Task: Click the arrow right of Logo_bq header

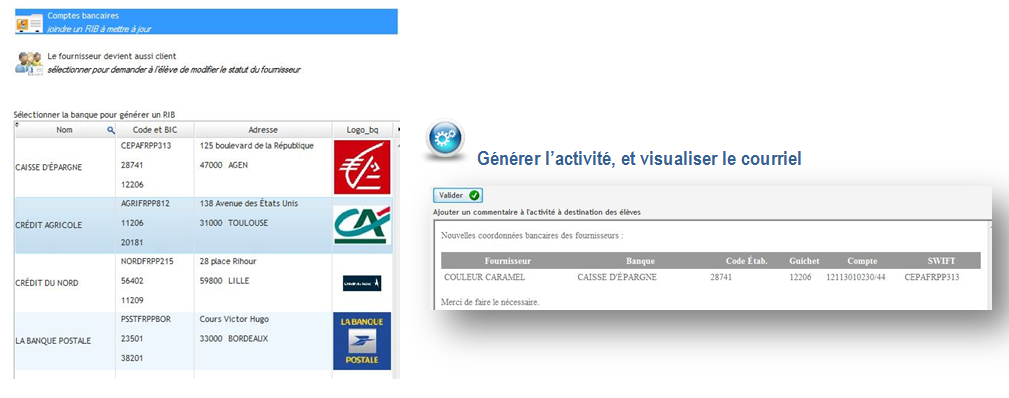Action: click(x=397, y=130)
